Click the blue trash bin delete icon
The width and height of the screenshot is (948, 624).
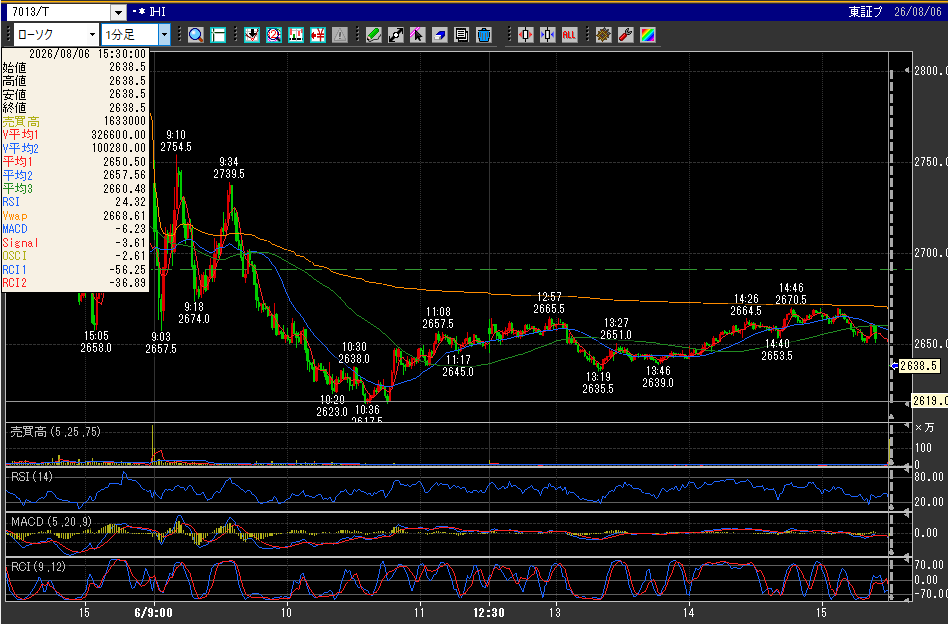[x=484, y=35]
